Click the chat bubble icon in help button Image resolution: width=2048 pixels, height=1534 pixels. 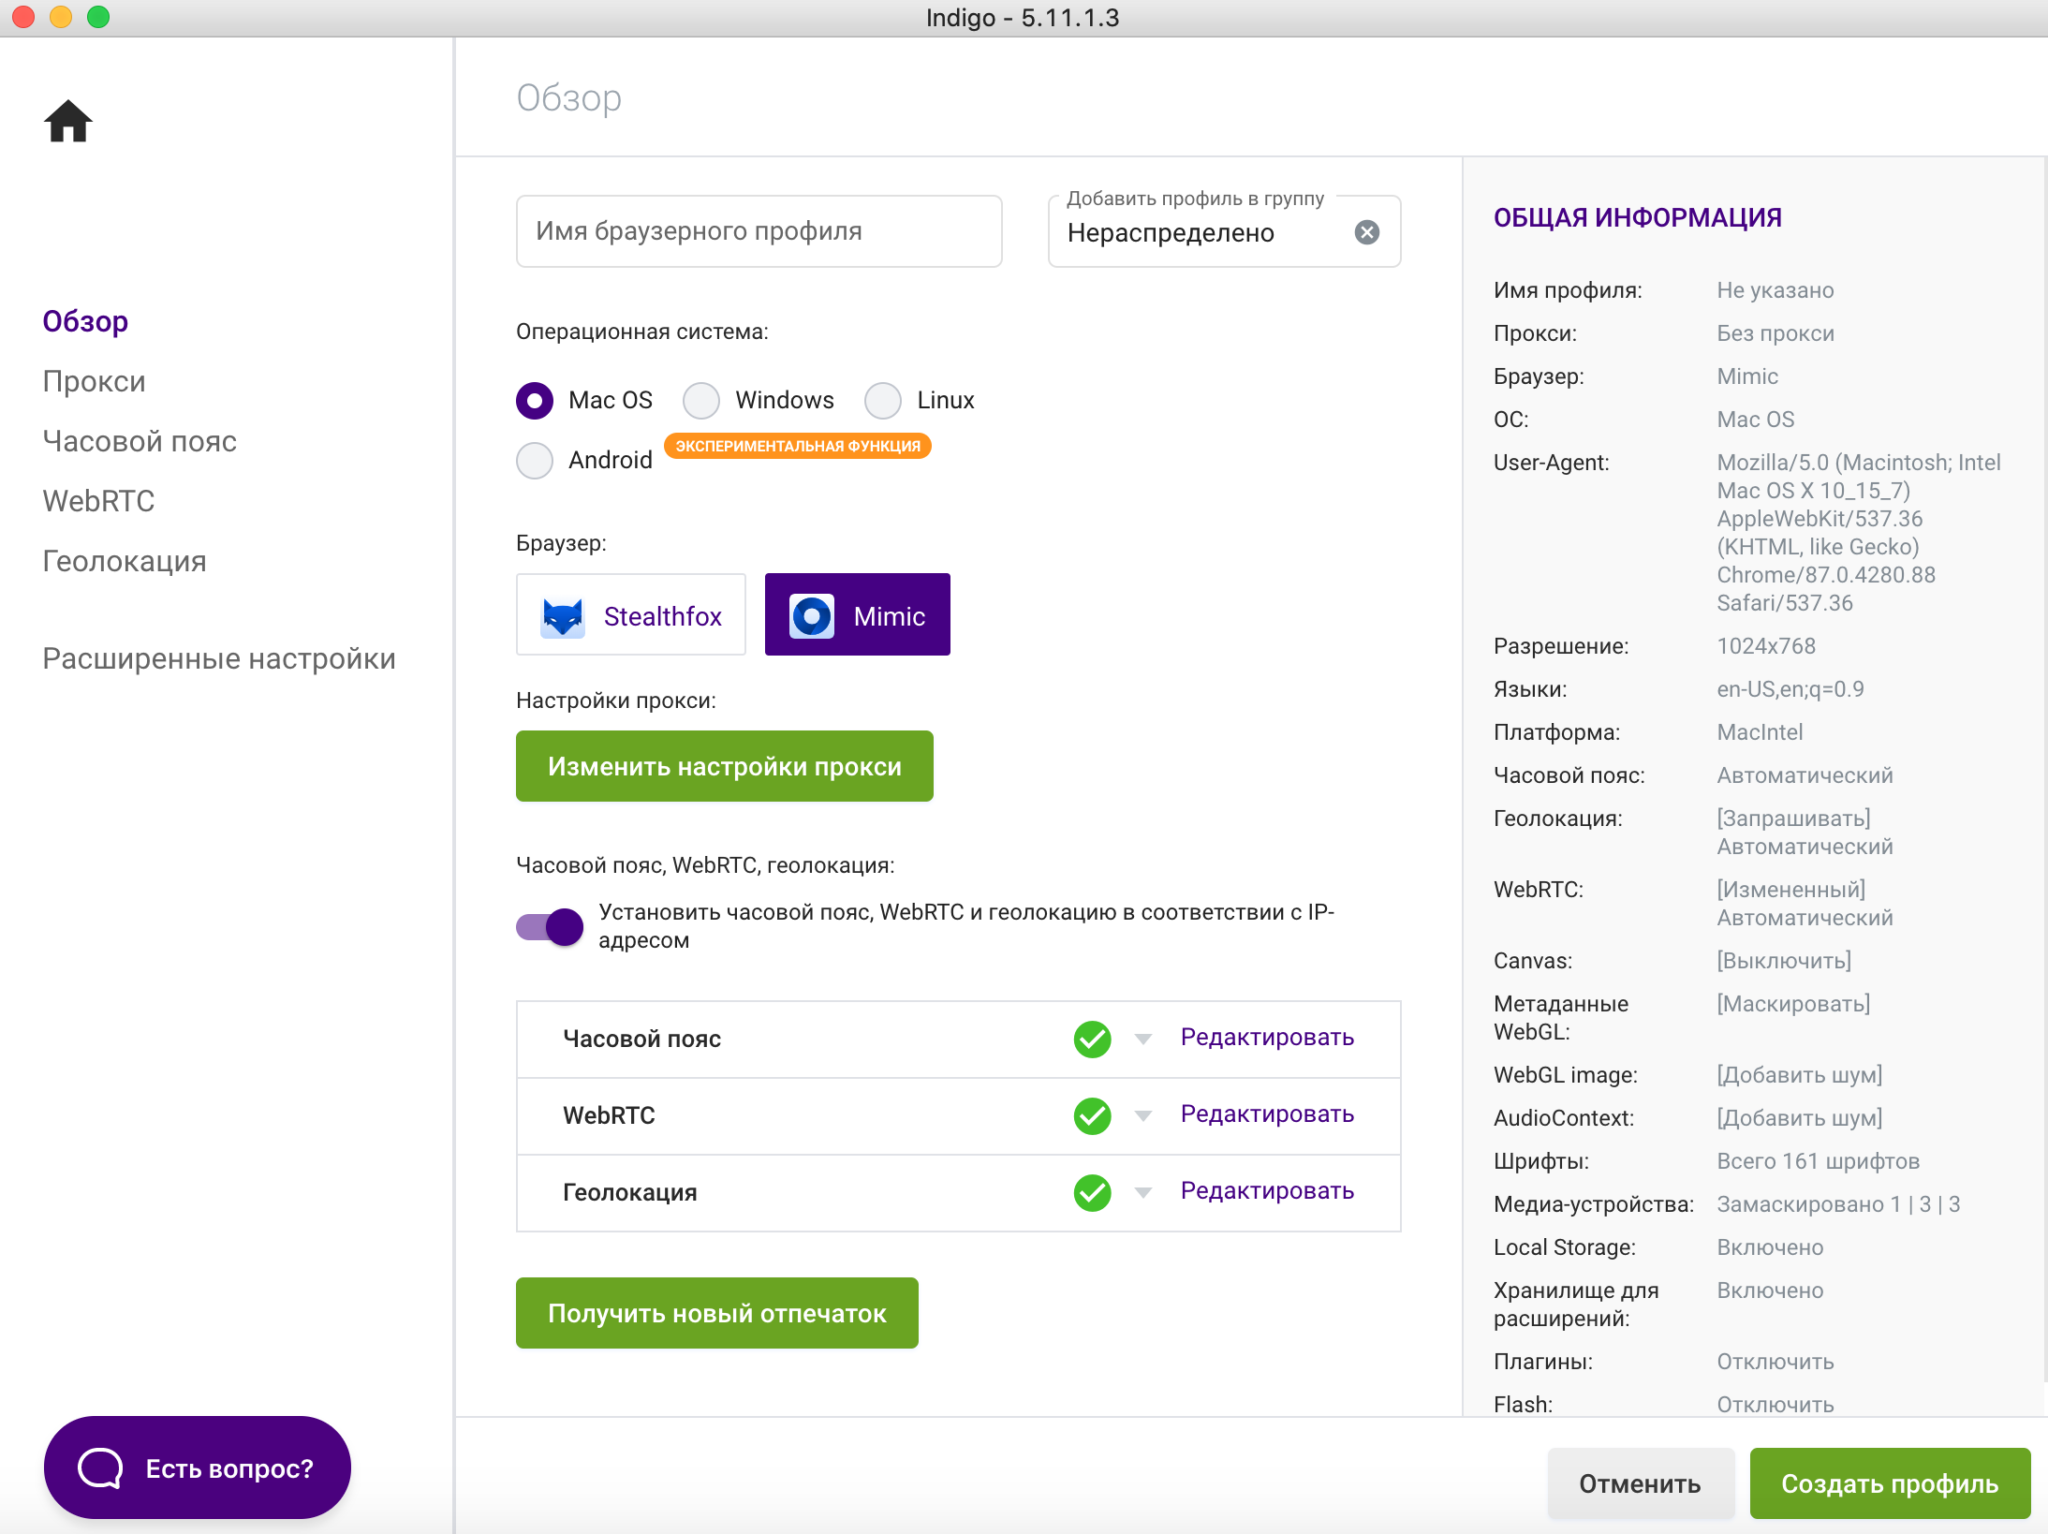pyautogui.click(x=100, y=1468)
